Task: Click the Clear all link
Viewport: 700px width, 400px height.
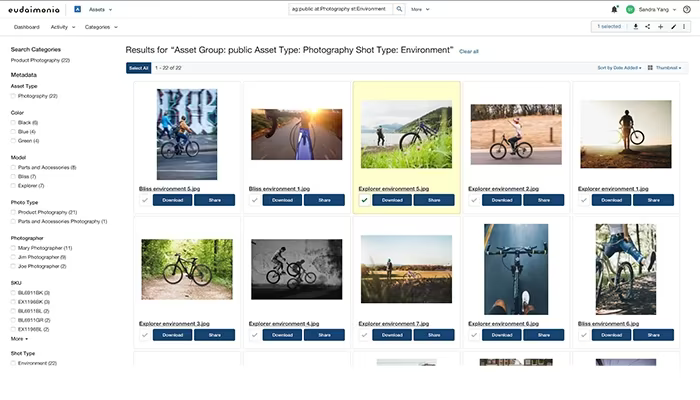Action: tap(469, 51)
